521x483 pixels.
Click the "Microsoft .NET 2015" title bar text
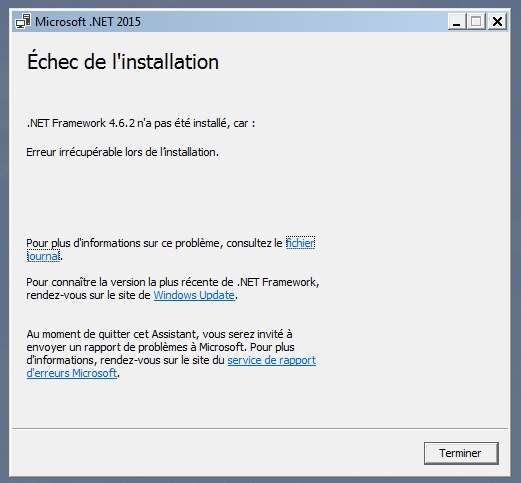(88, 22)
